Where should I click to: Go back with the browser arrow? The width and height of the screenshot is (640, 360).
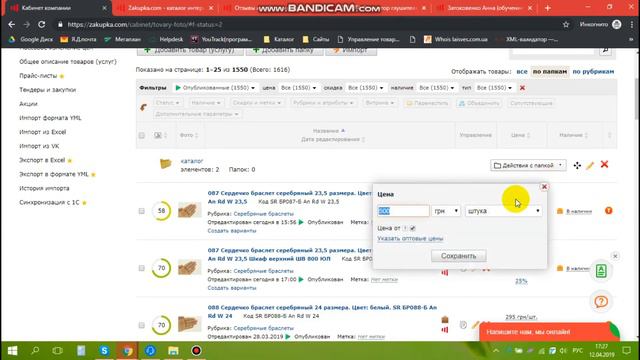11,24
